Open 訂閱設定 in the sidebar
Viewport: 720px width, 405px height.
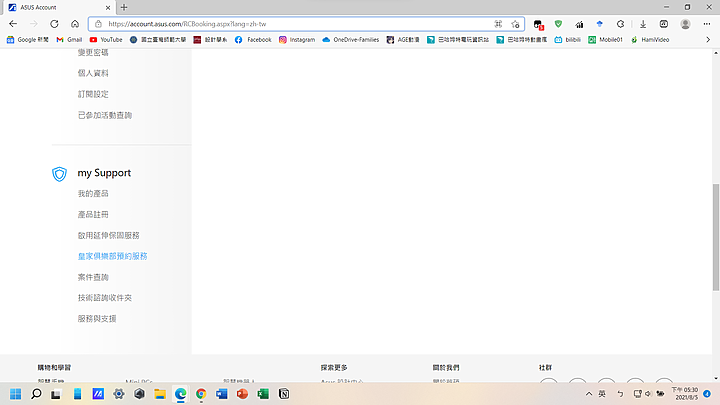pyautogui.click(x=93, y=94)
